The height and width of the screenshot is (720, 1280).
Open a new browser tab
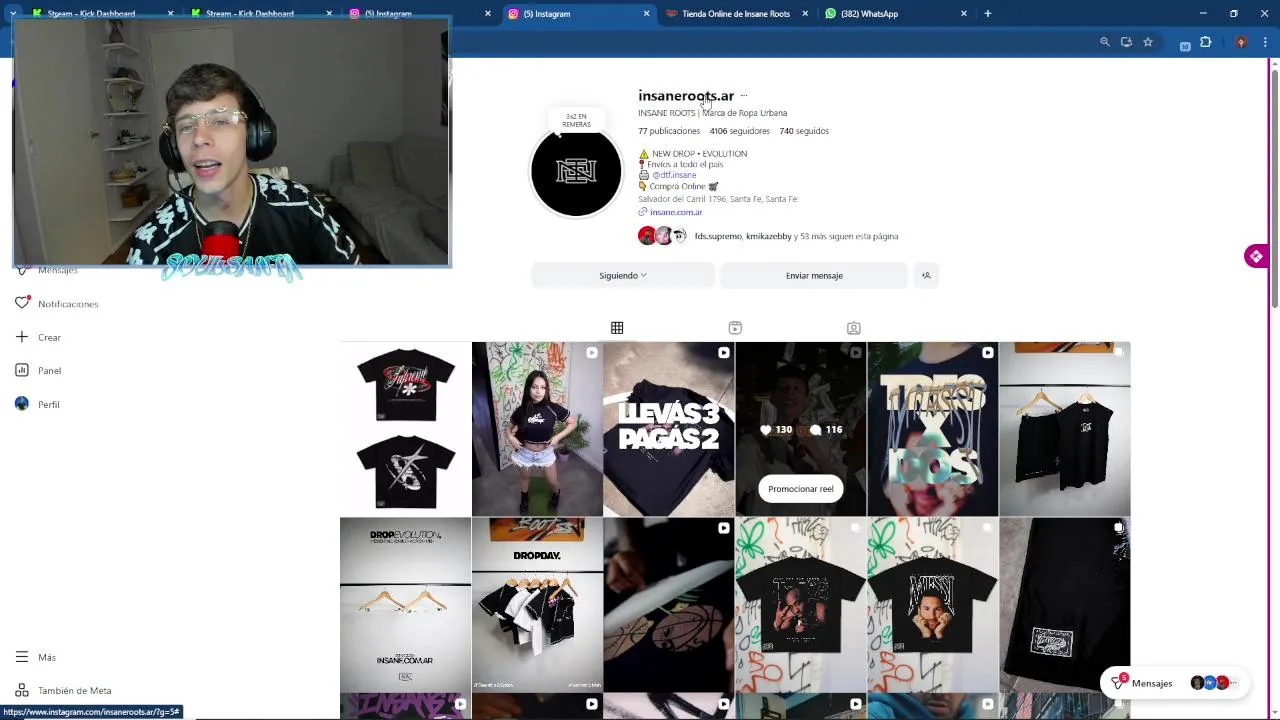coord(988,14)
